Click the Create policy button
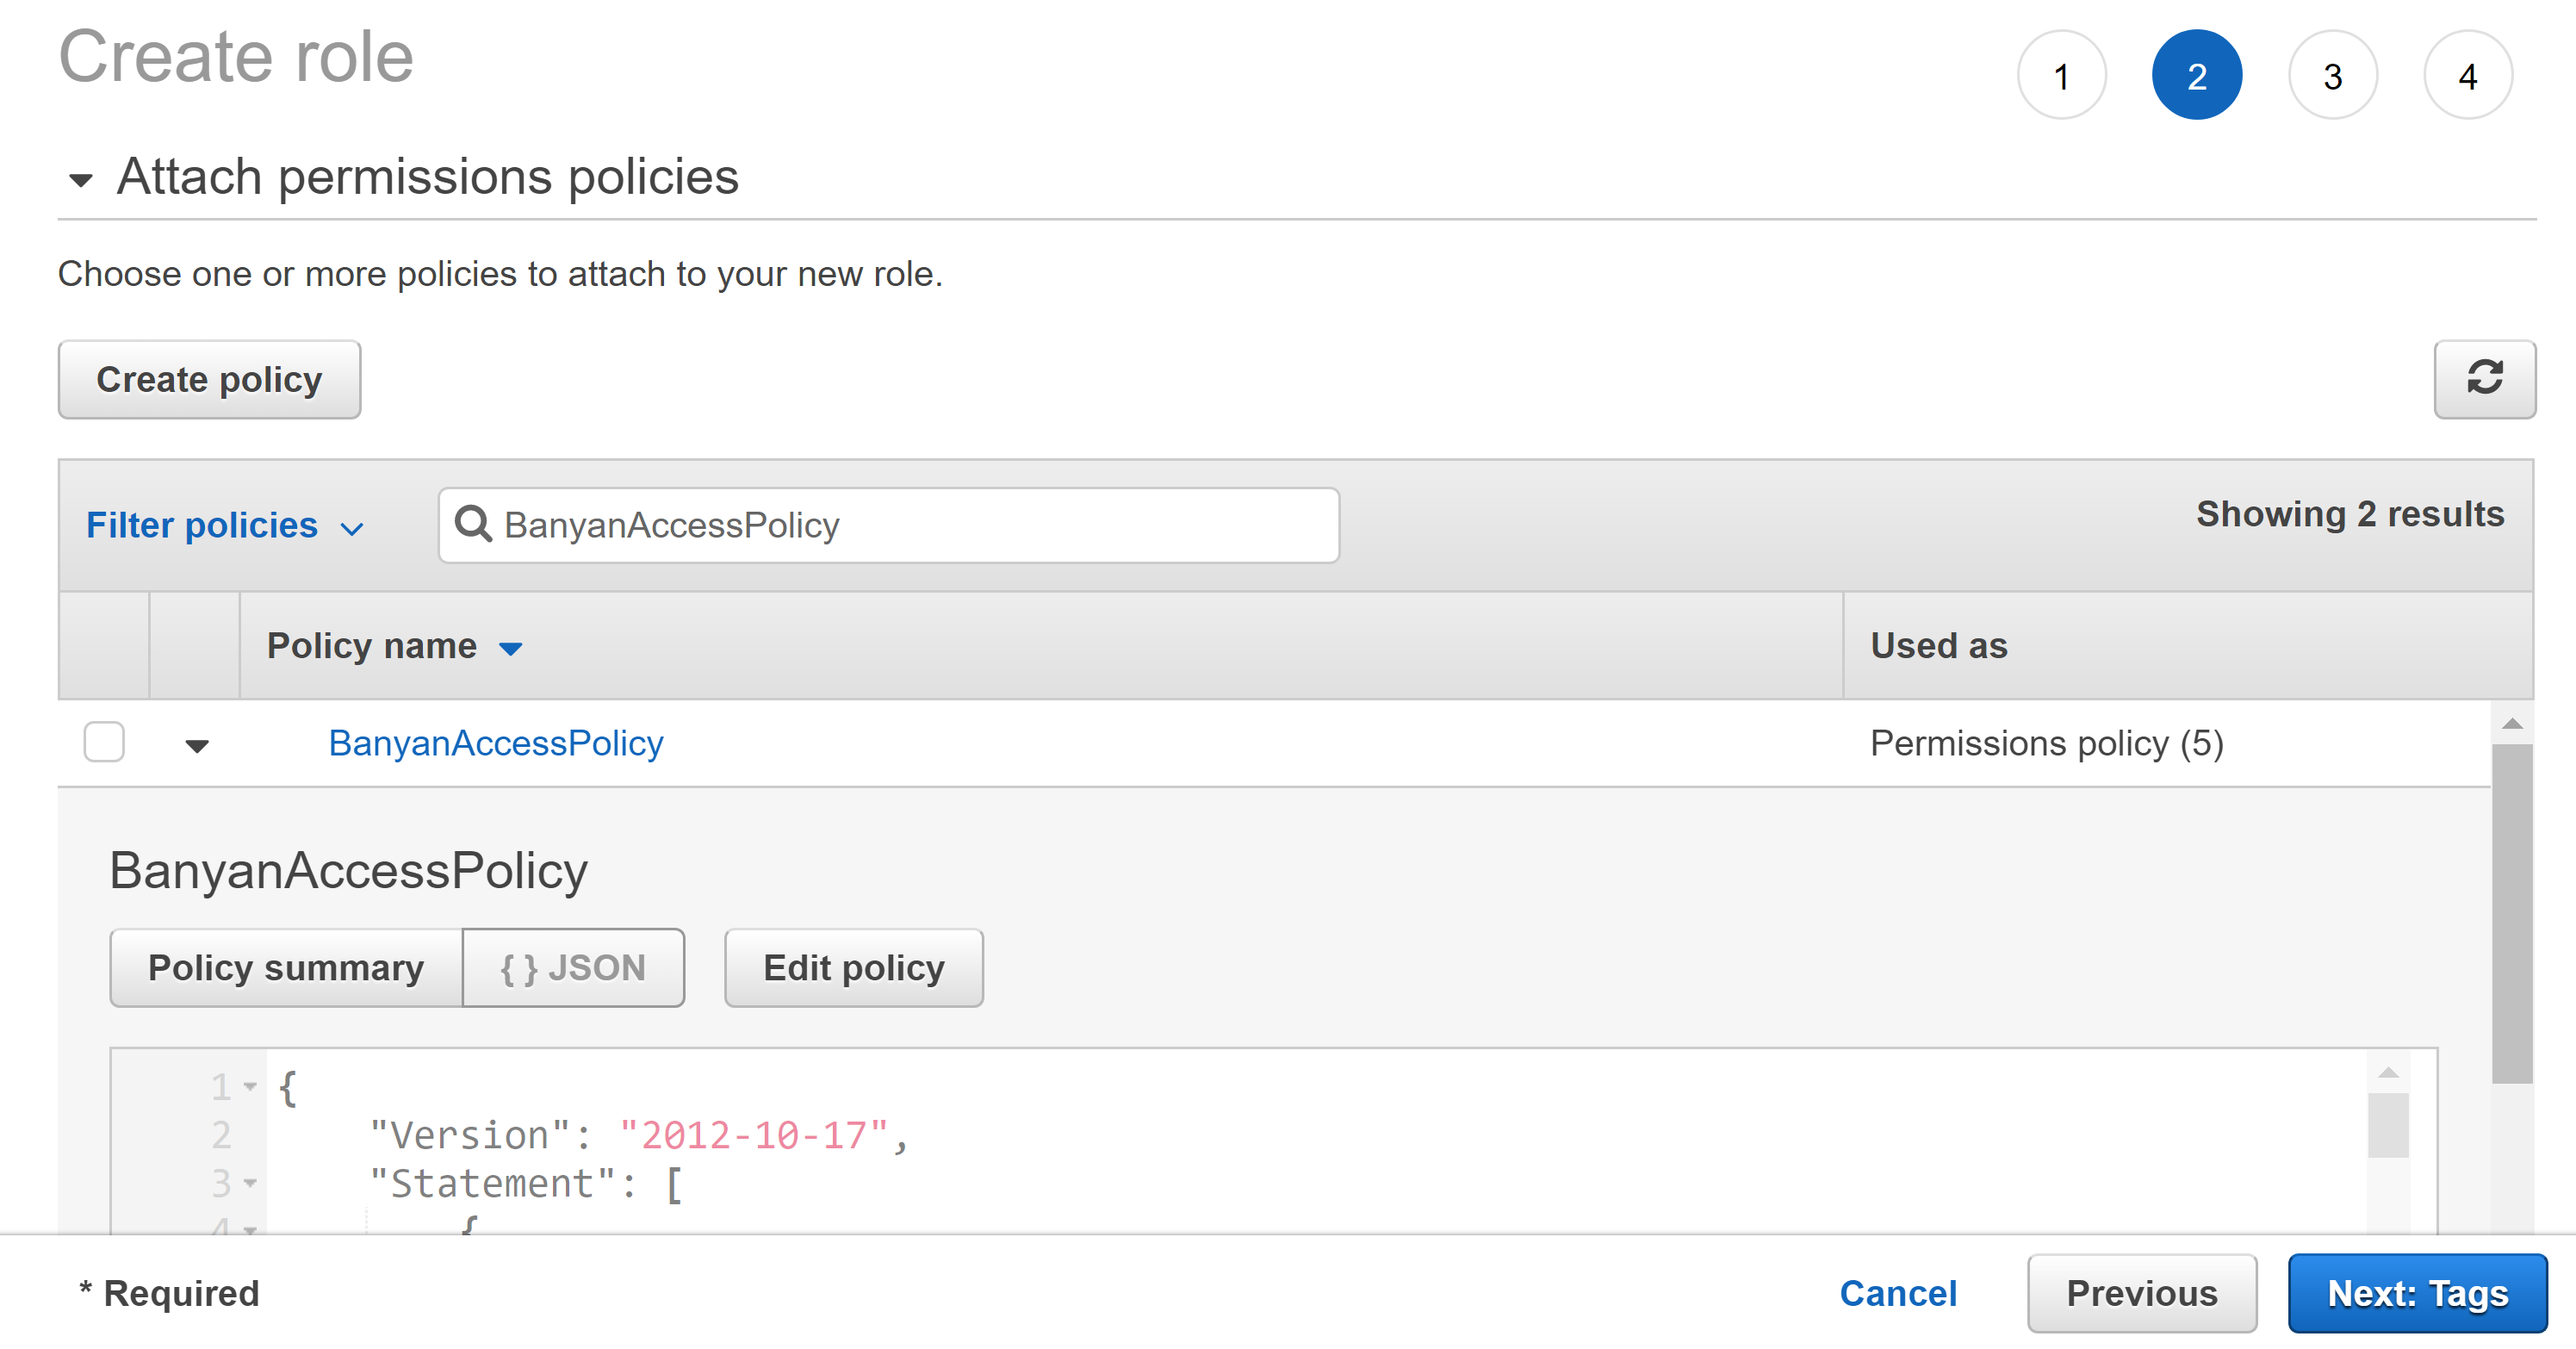The image size is (2576, 1349). (209, 379)
